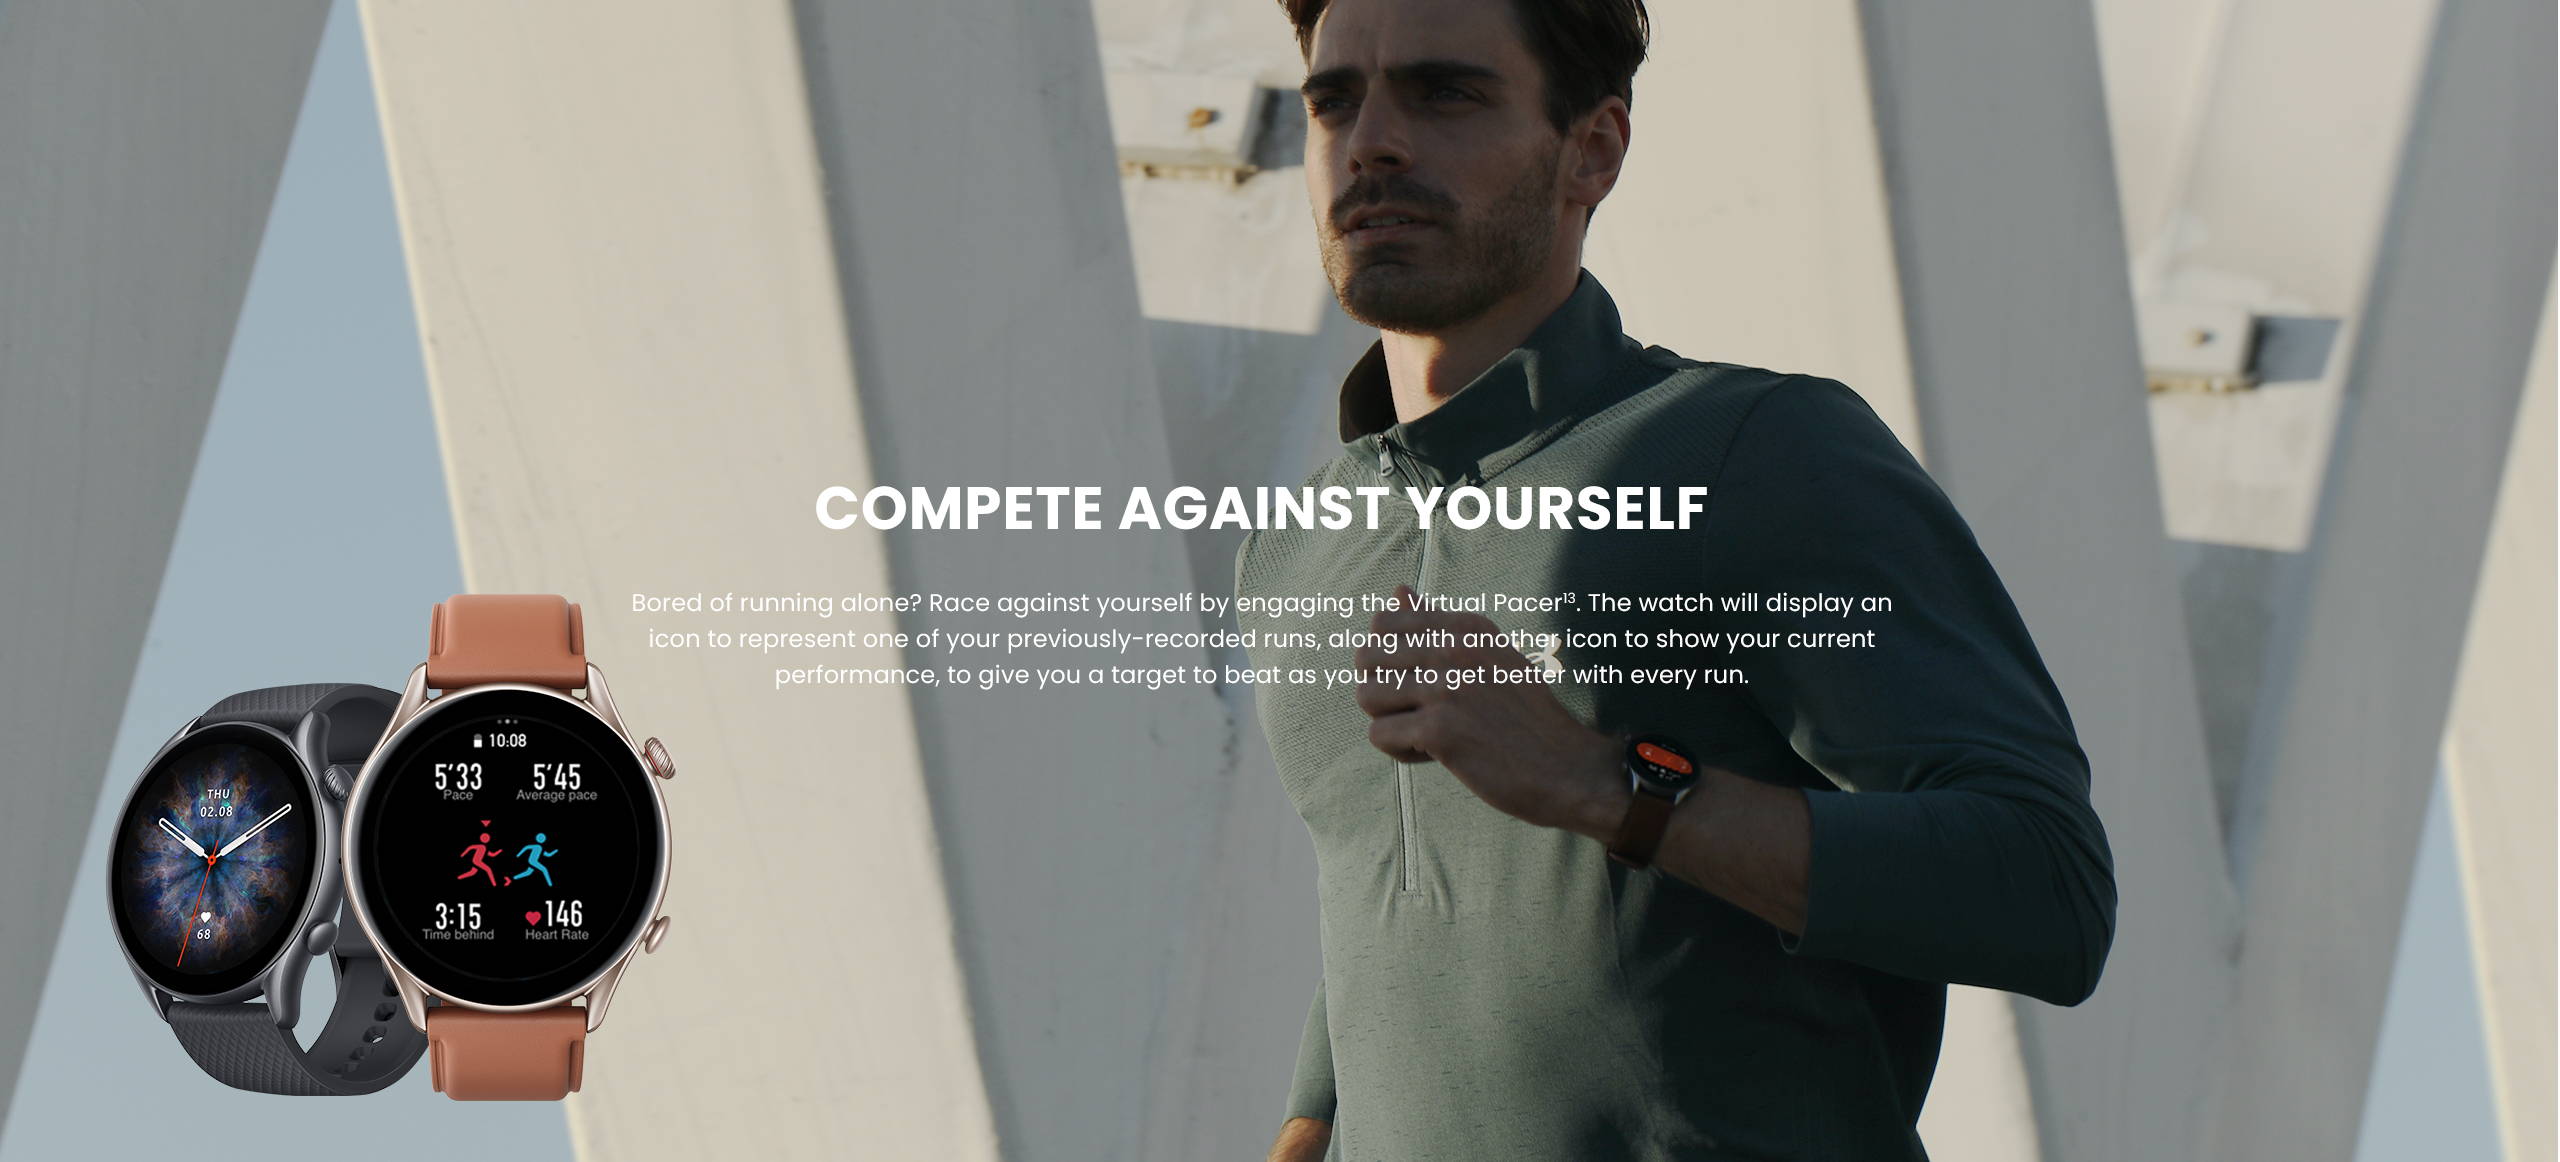
Task: Click the lower button on the black watch
Action: [320, 937]
